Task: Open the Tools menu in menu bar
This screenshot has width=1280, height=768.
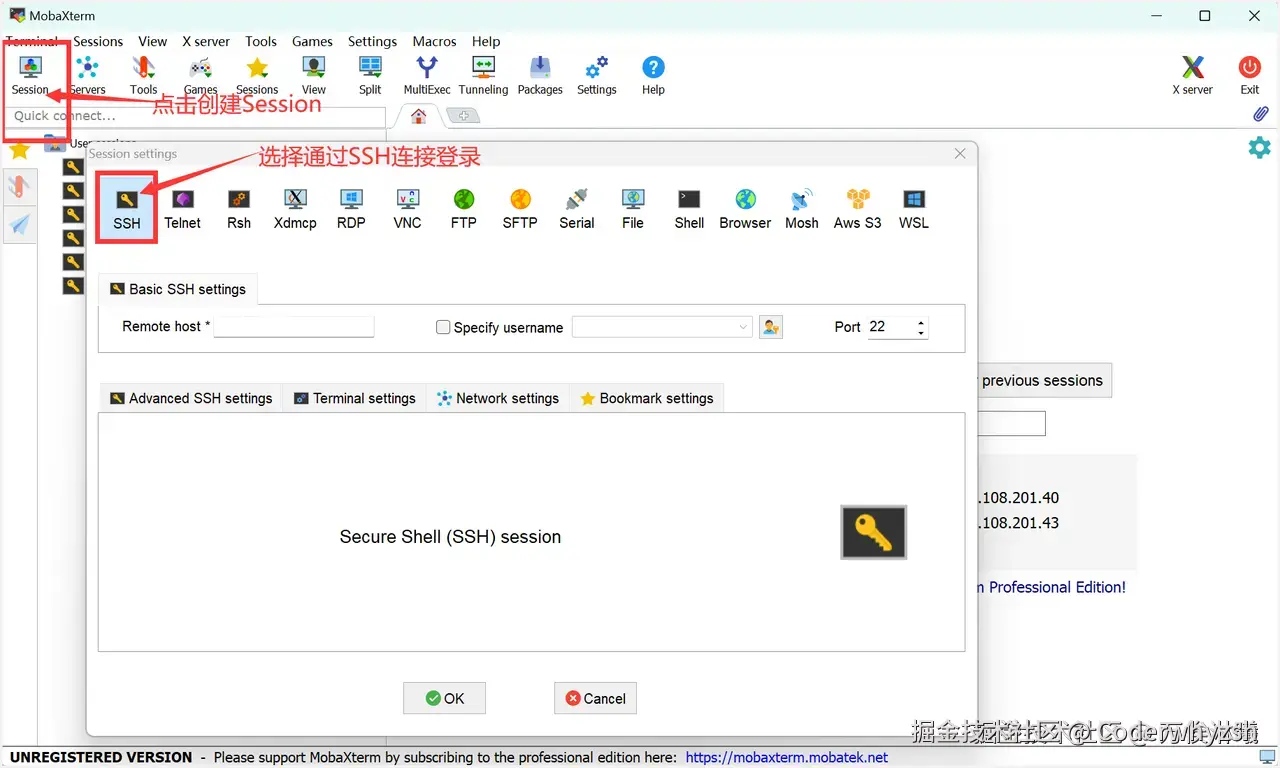Action: pos(261,41)
